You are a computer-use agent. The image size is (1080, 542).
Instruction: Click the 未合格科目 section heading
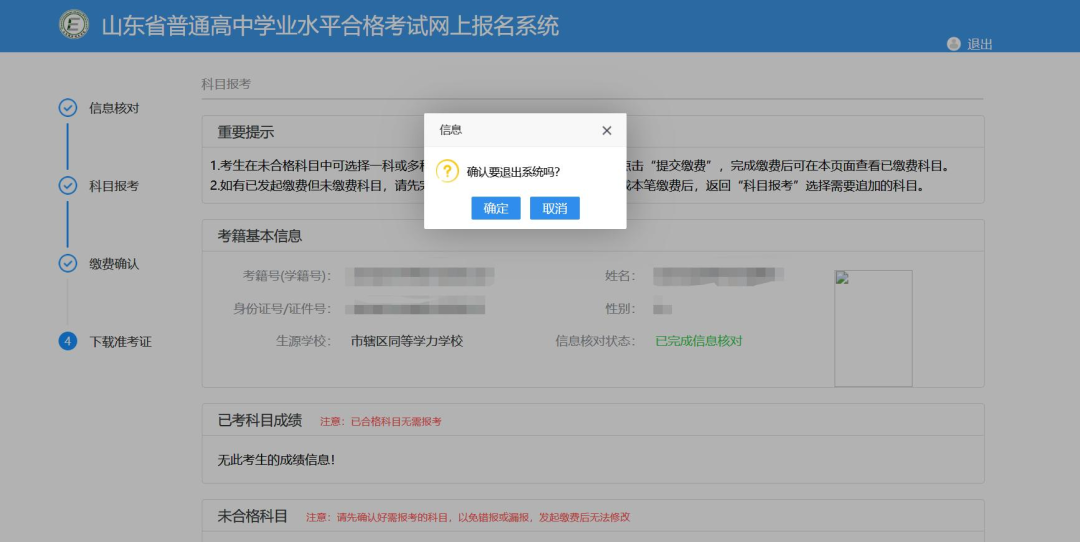pos(253,517)
